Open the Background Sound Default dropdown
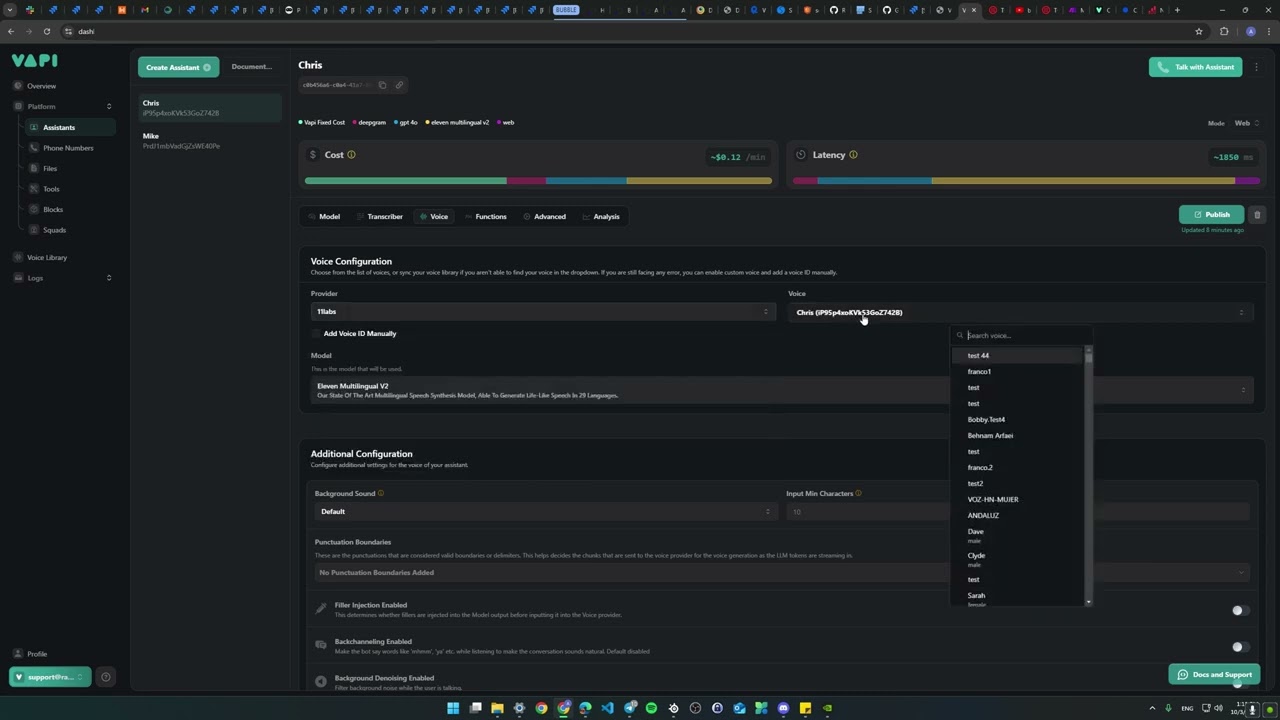This screenshot has height=720, width=1280. click(x=544, y=512)
